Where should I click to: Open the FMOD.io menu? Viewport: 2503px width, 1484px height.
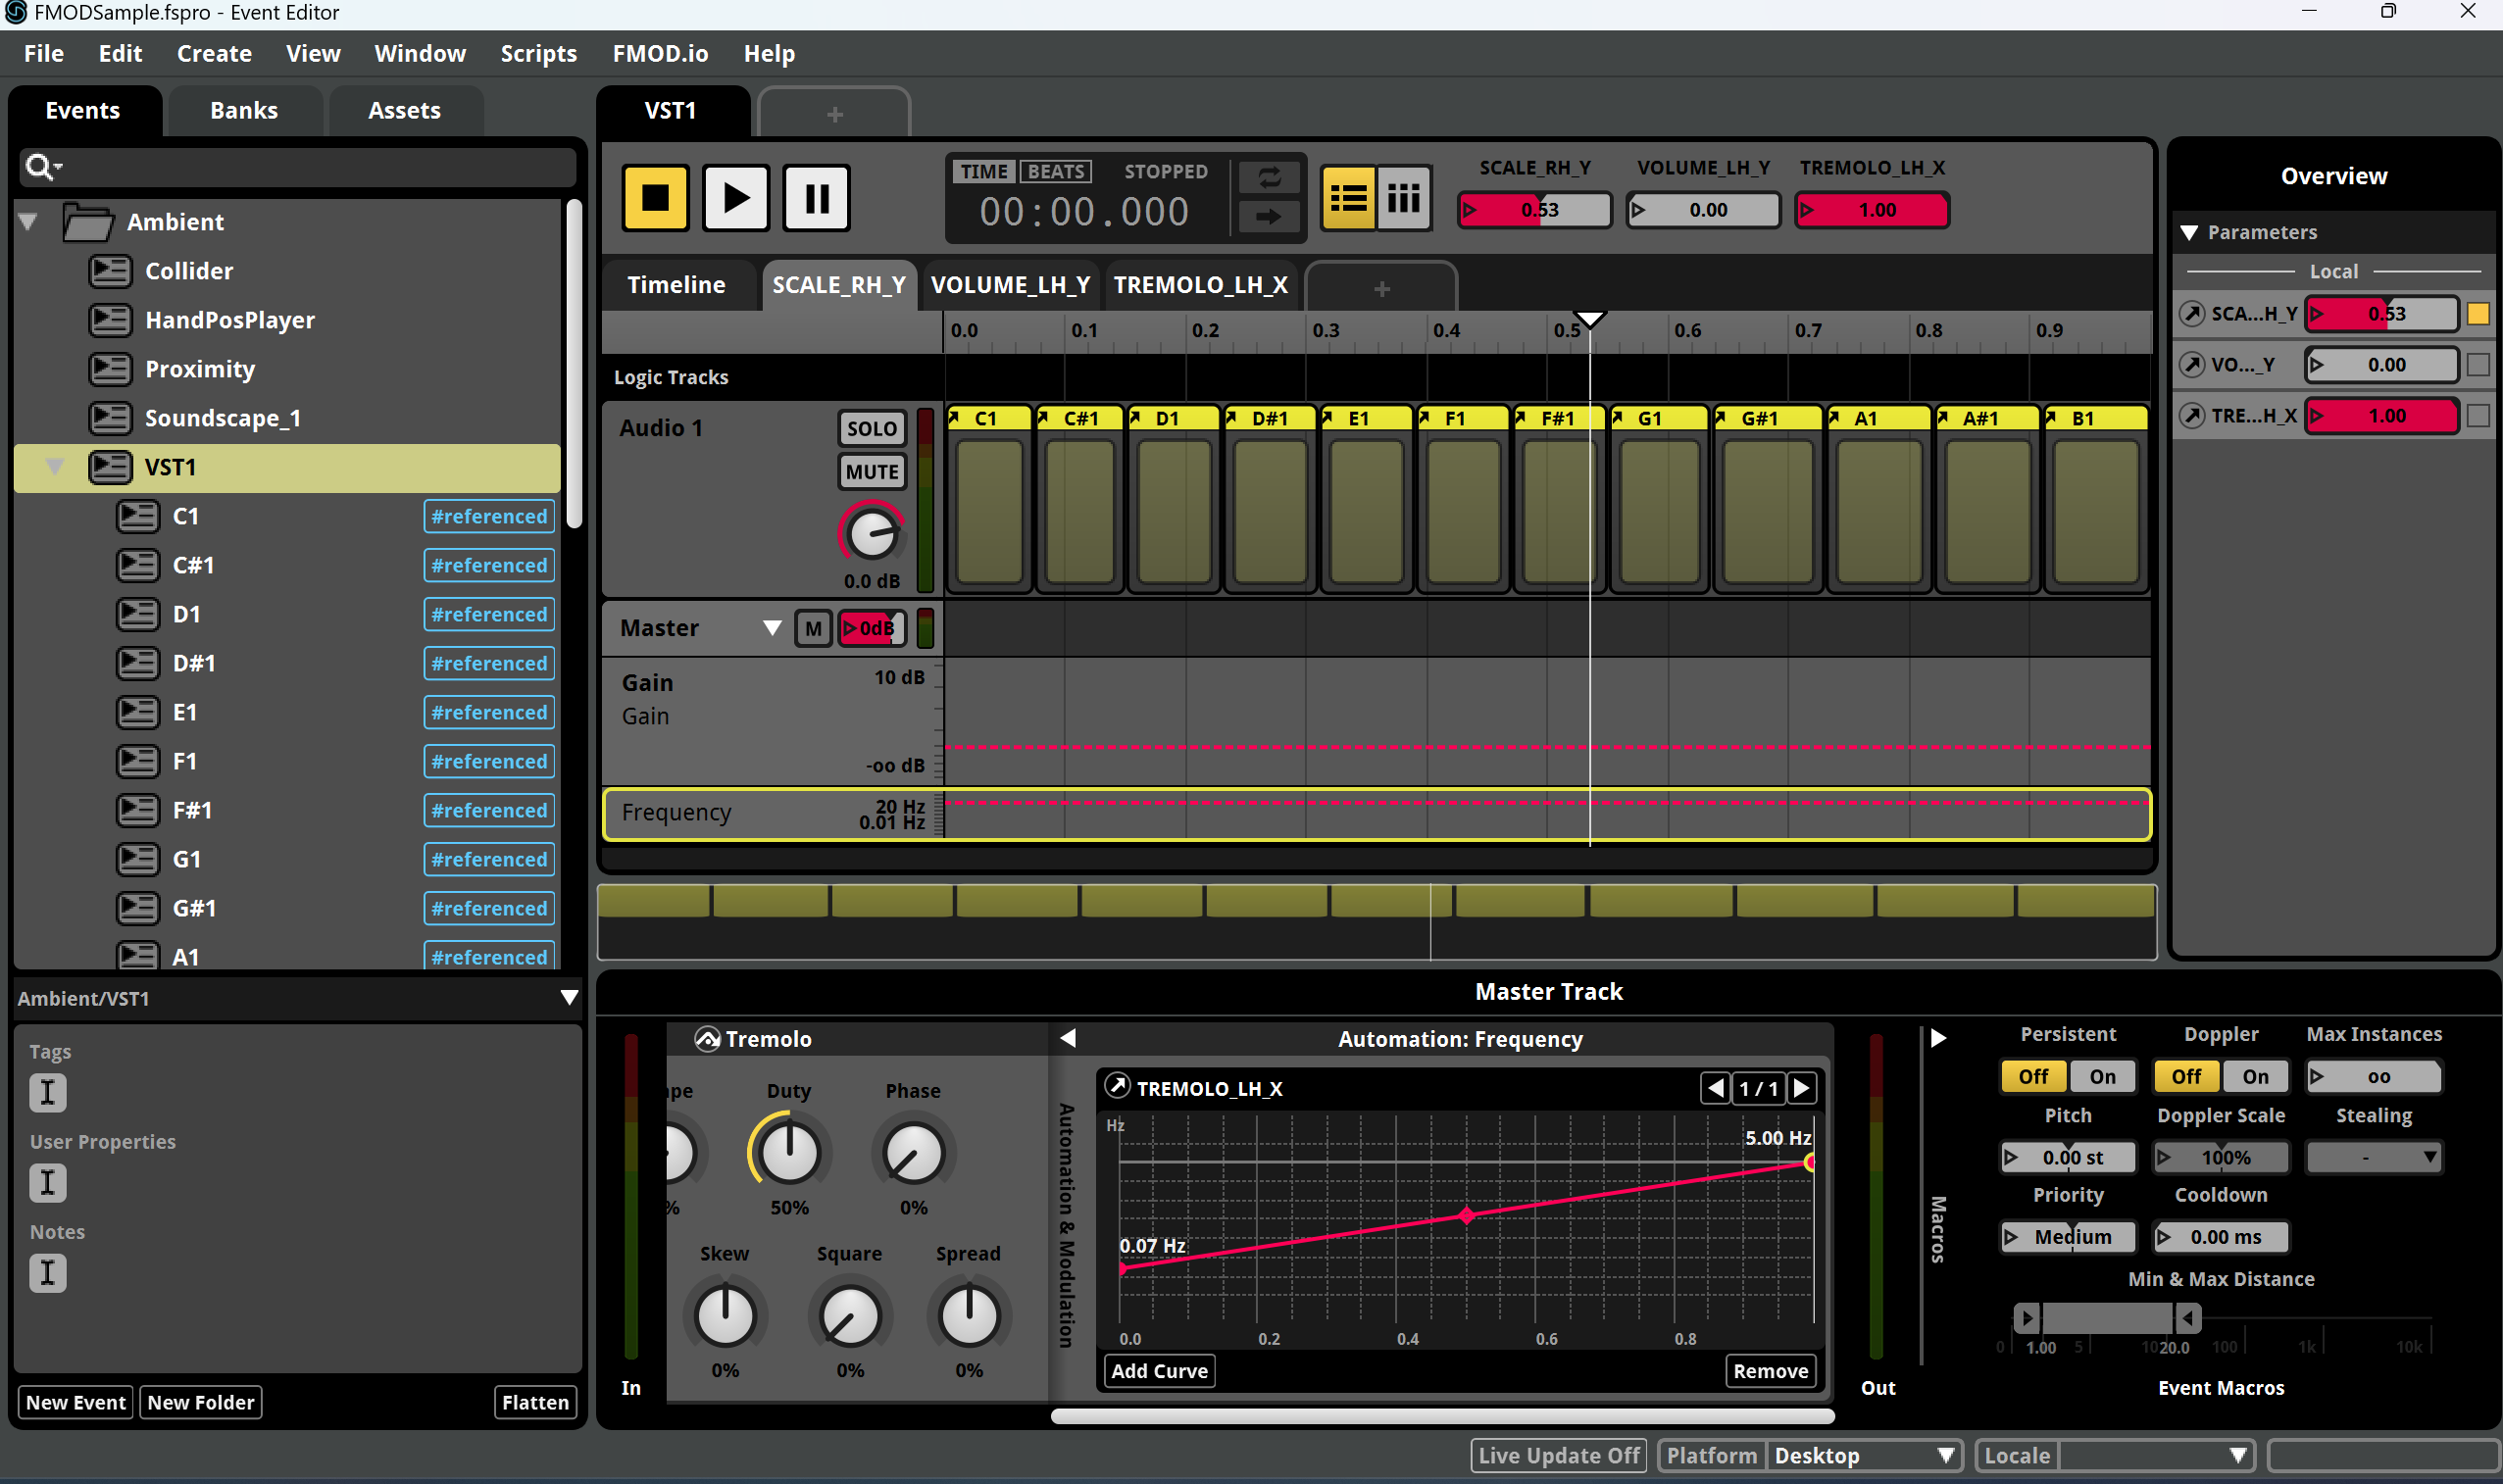tap(660, 53)
